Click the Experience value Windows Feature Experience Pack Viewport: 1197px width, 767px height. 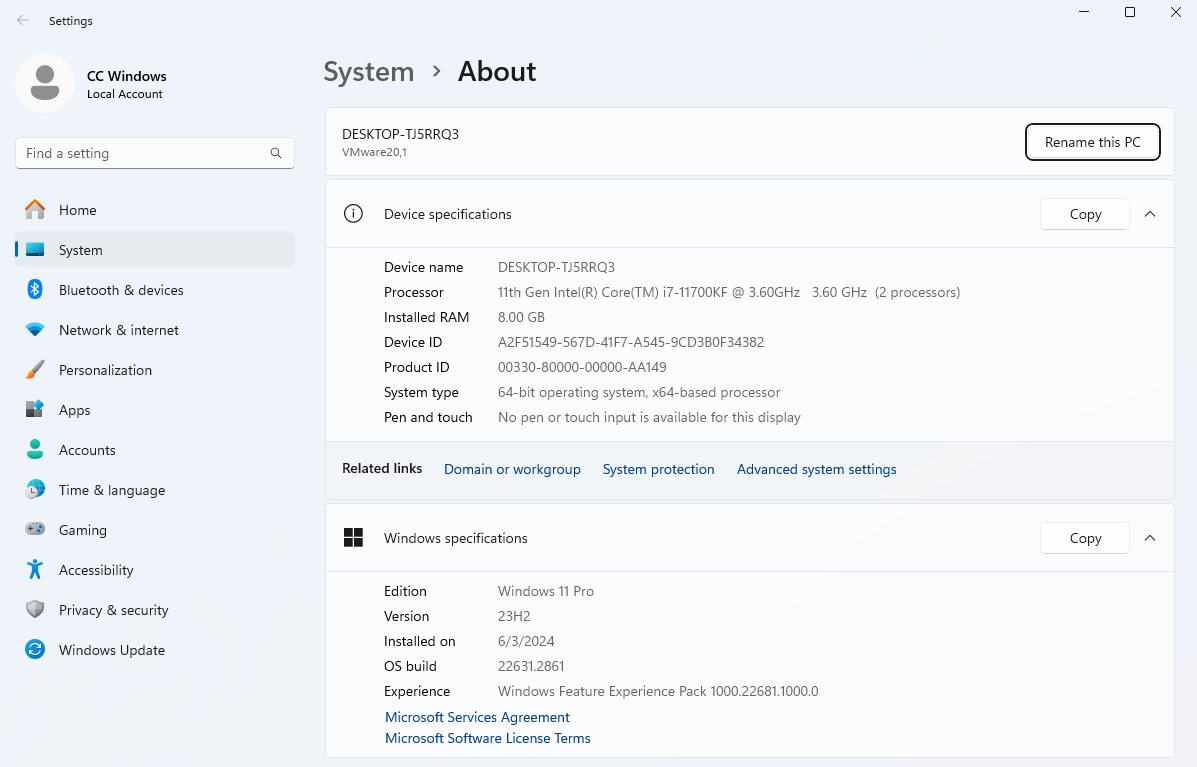tap(658, 691)
